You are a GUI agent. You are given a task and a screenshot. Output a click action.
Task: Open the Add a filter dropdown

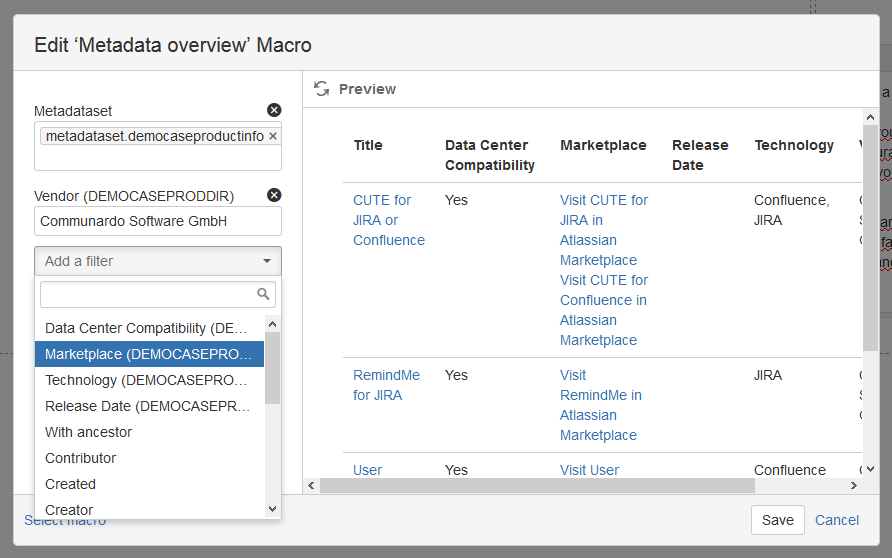coord(158,261)
